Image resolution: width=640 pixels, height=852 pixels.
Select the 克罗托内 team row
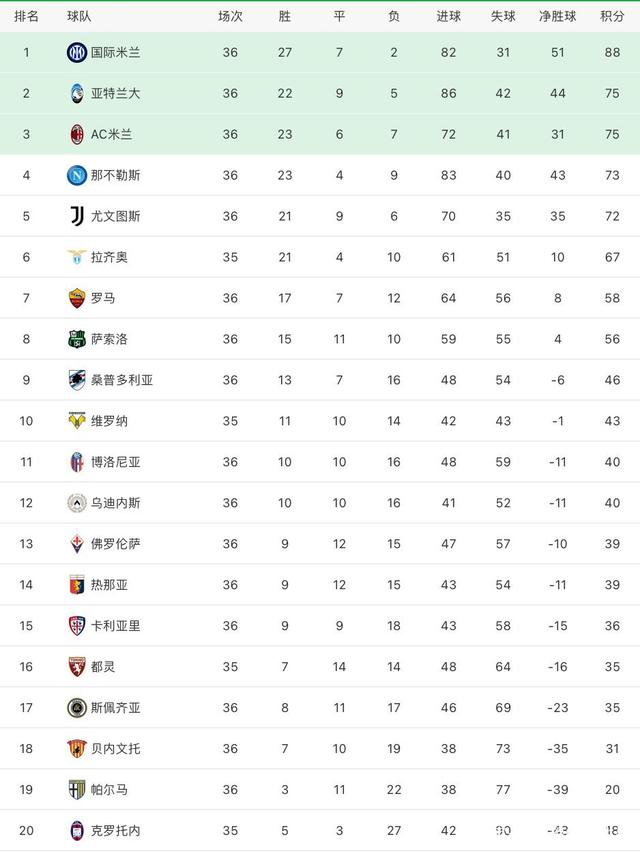point(320,830)
